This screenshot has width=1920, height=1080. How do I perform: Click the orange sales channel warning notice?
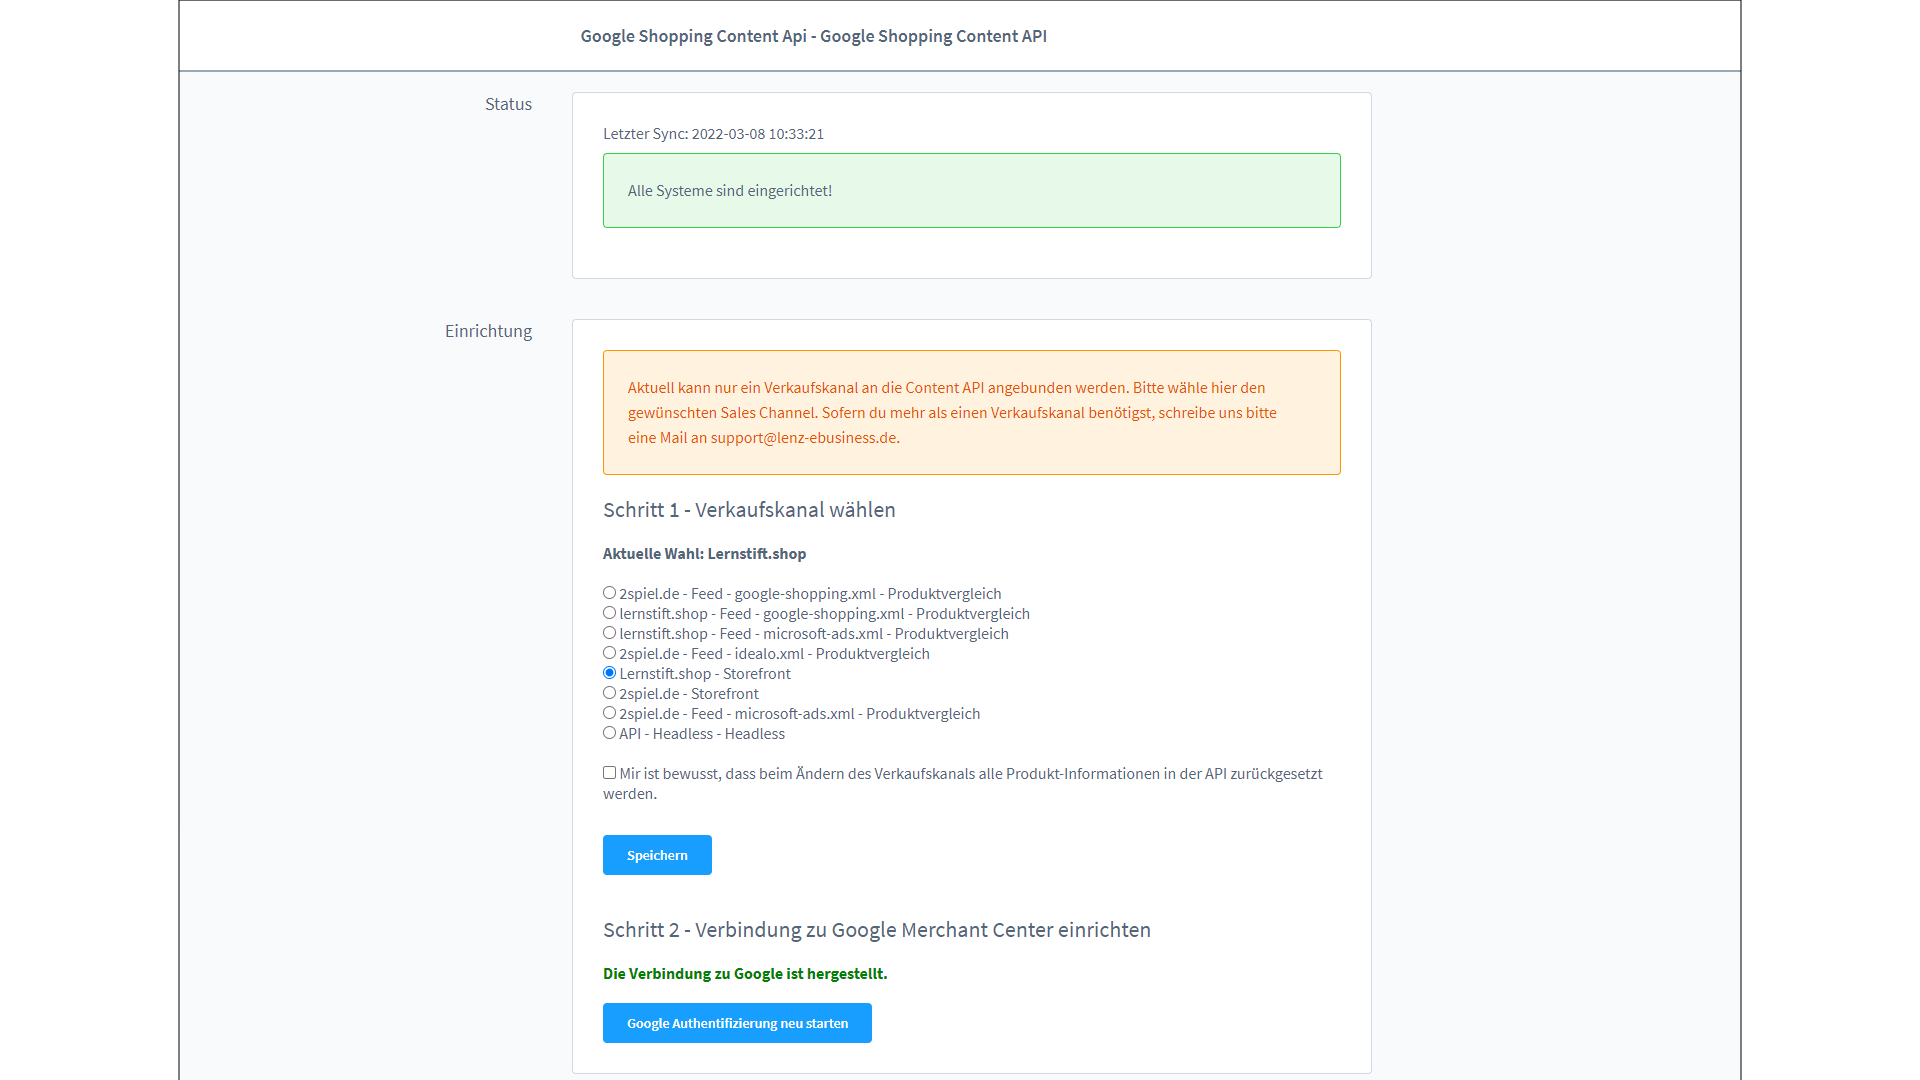point(971,412)
